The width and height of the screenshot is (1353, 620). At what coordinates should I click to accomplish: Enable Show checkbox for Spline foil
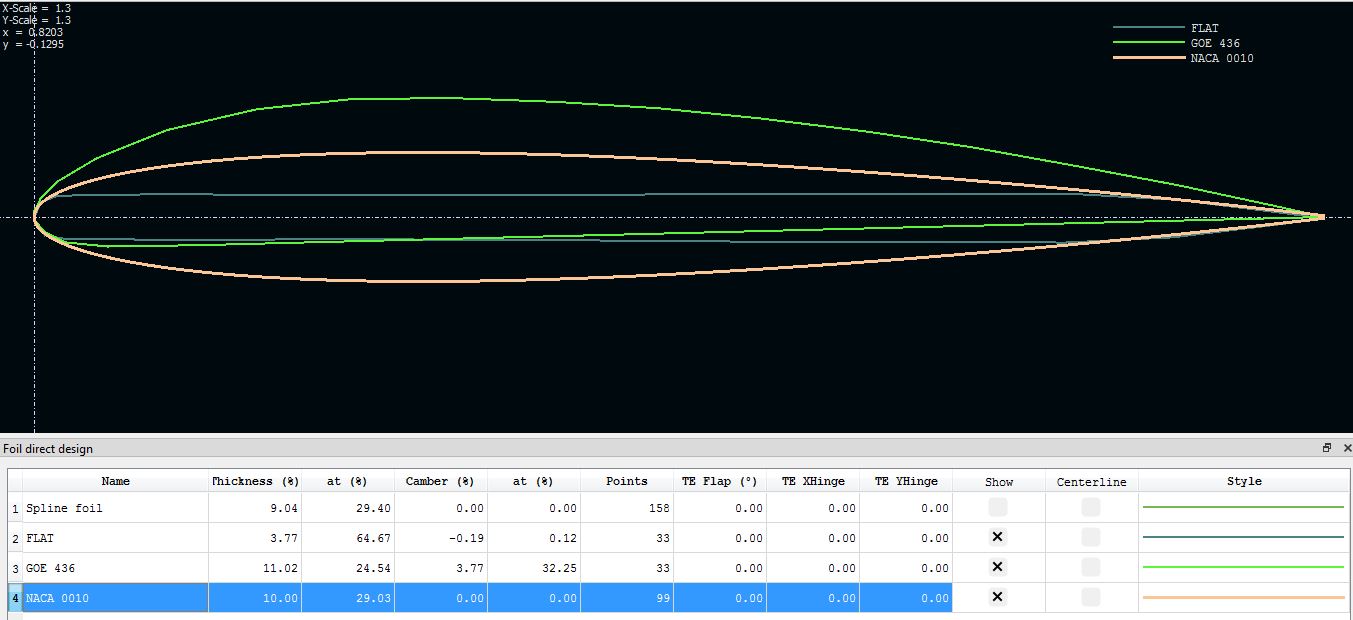pyautogui.click(x=997, y=508)
